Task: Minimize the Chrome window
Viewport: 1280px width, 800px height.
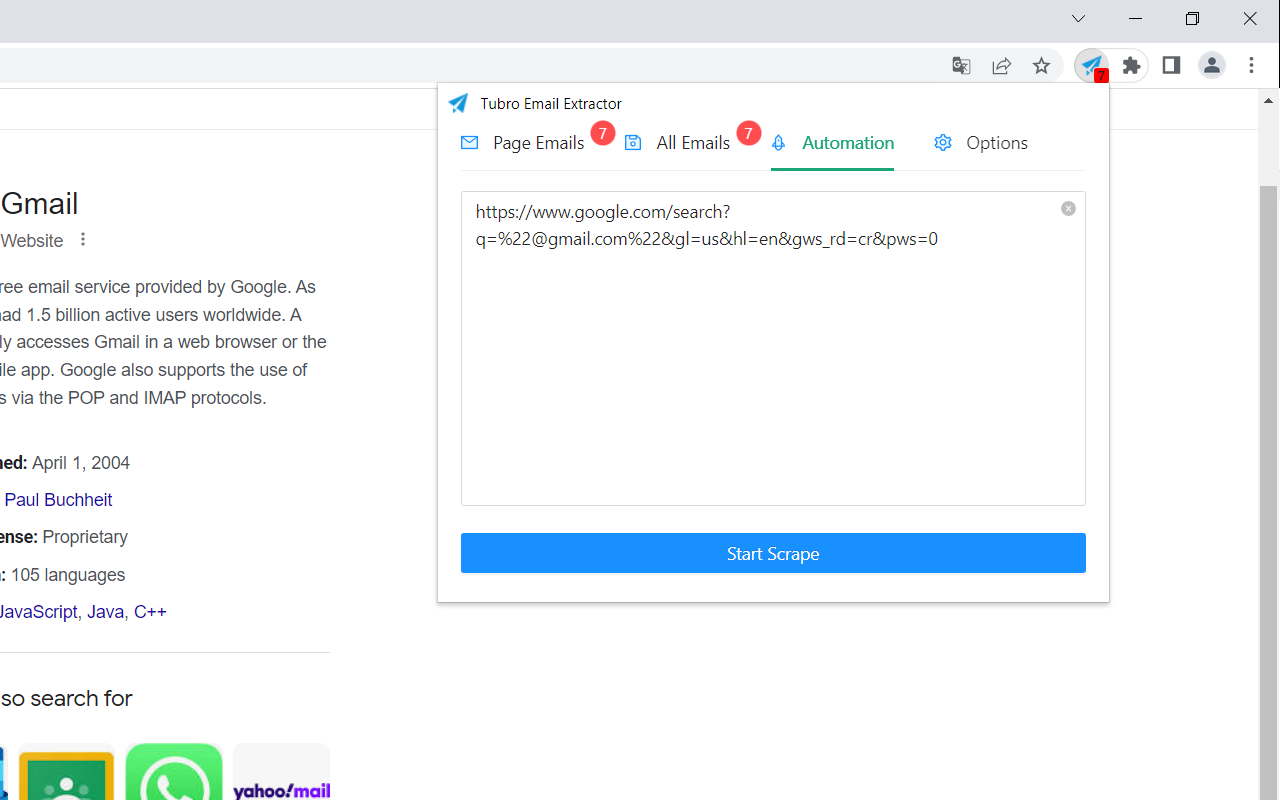Action: coord(1136,19)
